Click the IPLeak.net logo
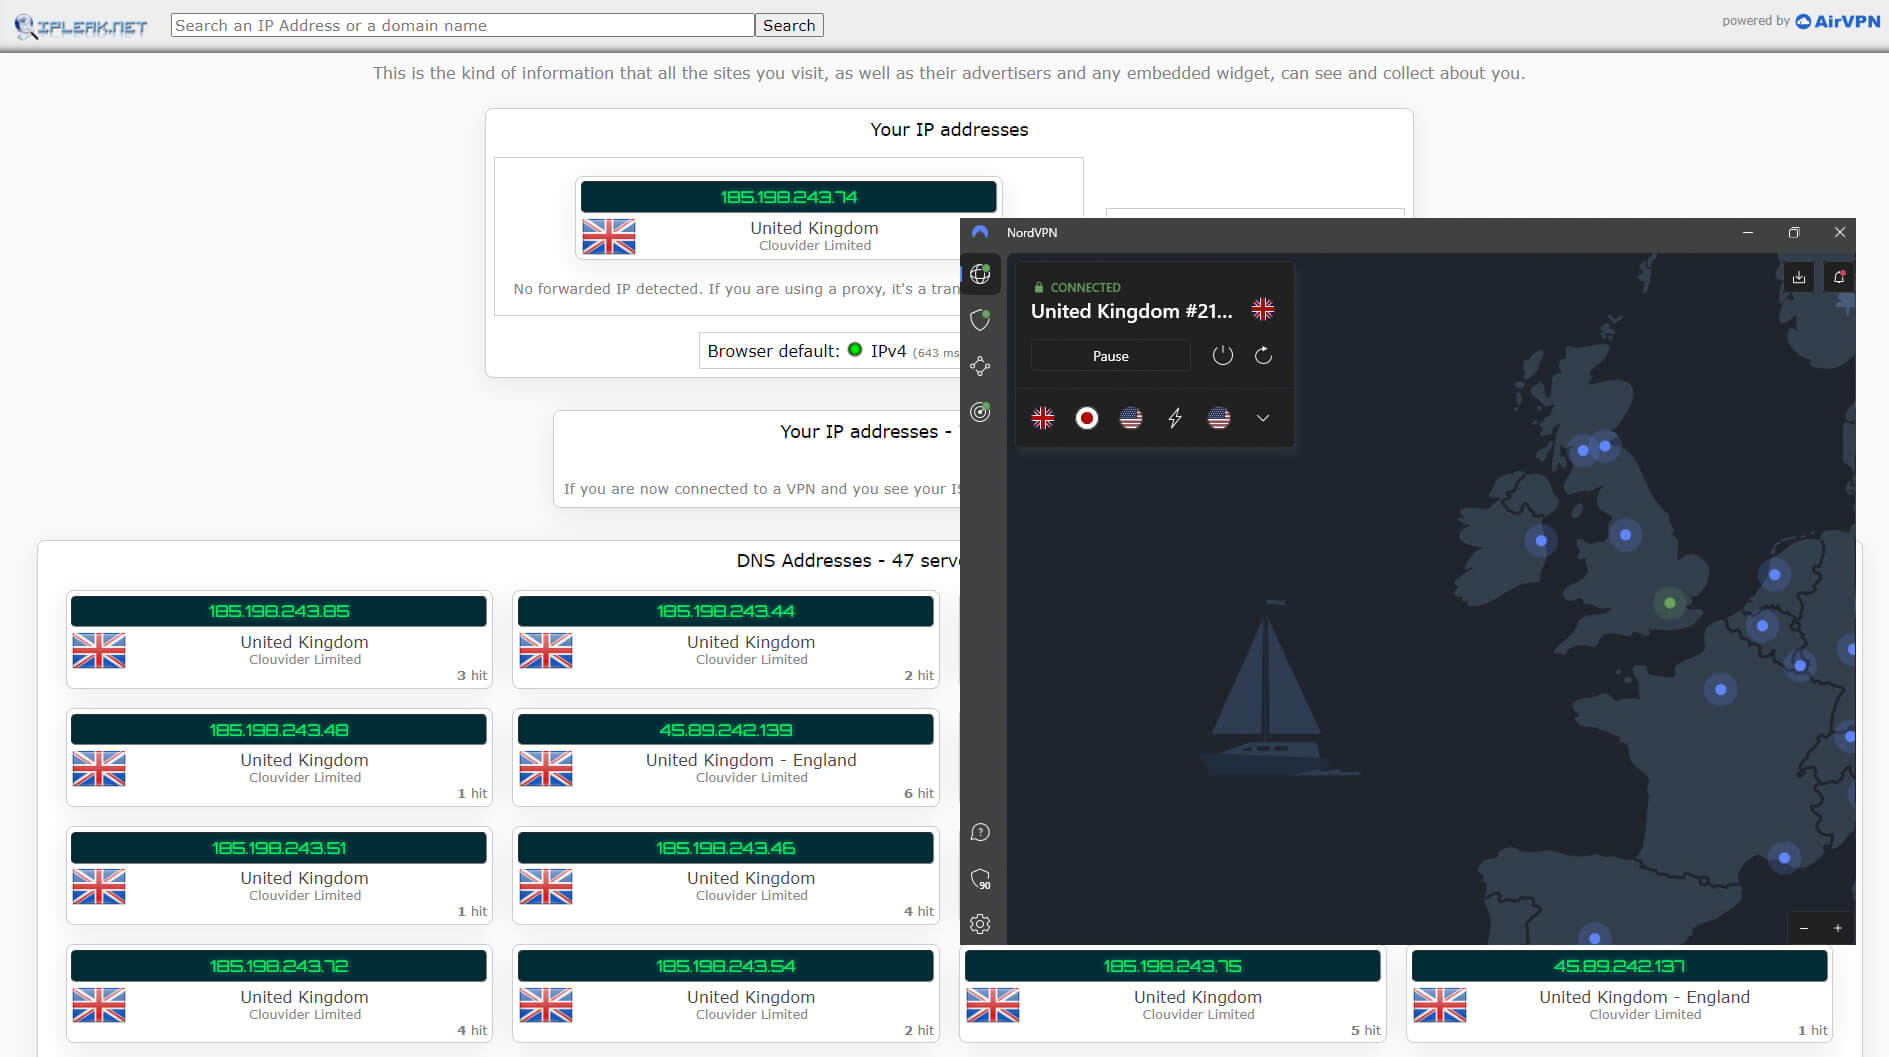1889x1057 pixels. pos(81,27)
